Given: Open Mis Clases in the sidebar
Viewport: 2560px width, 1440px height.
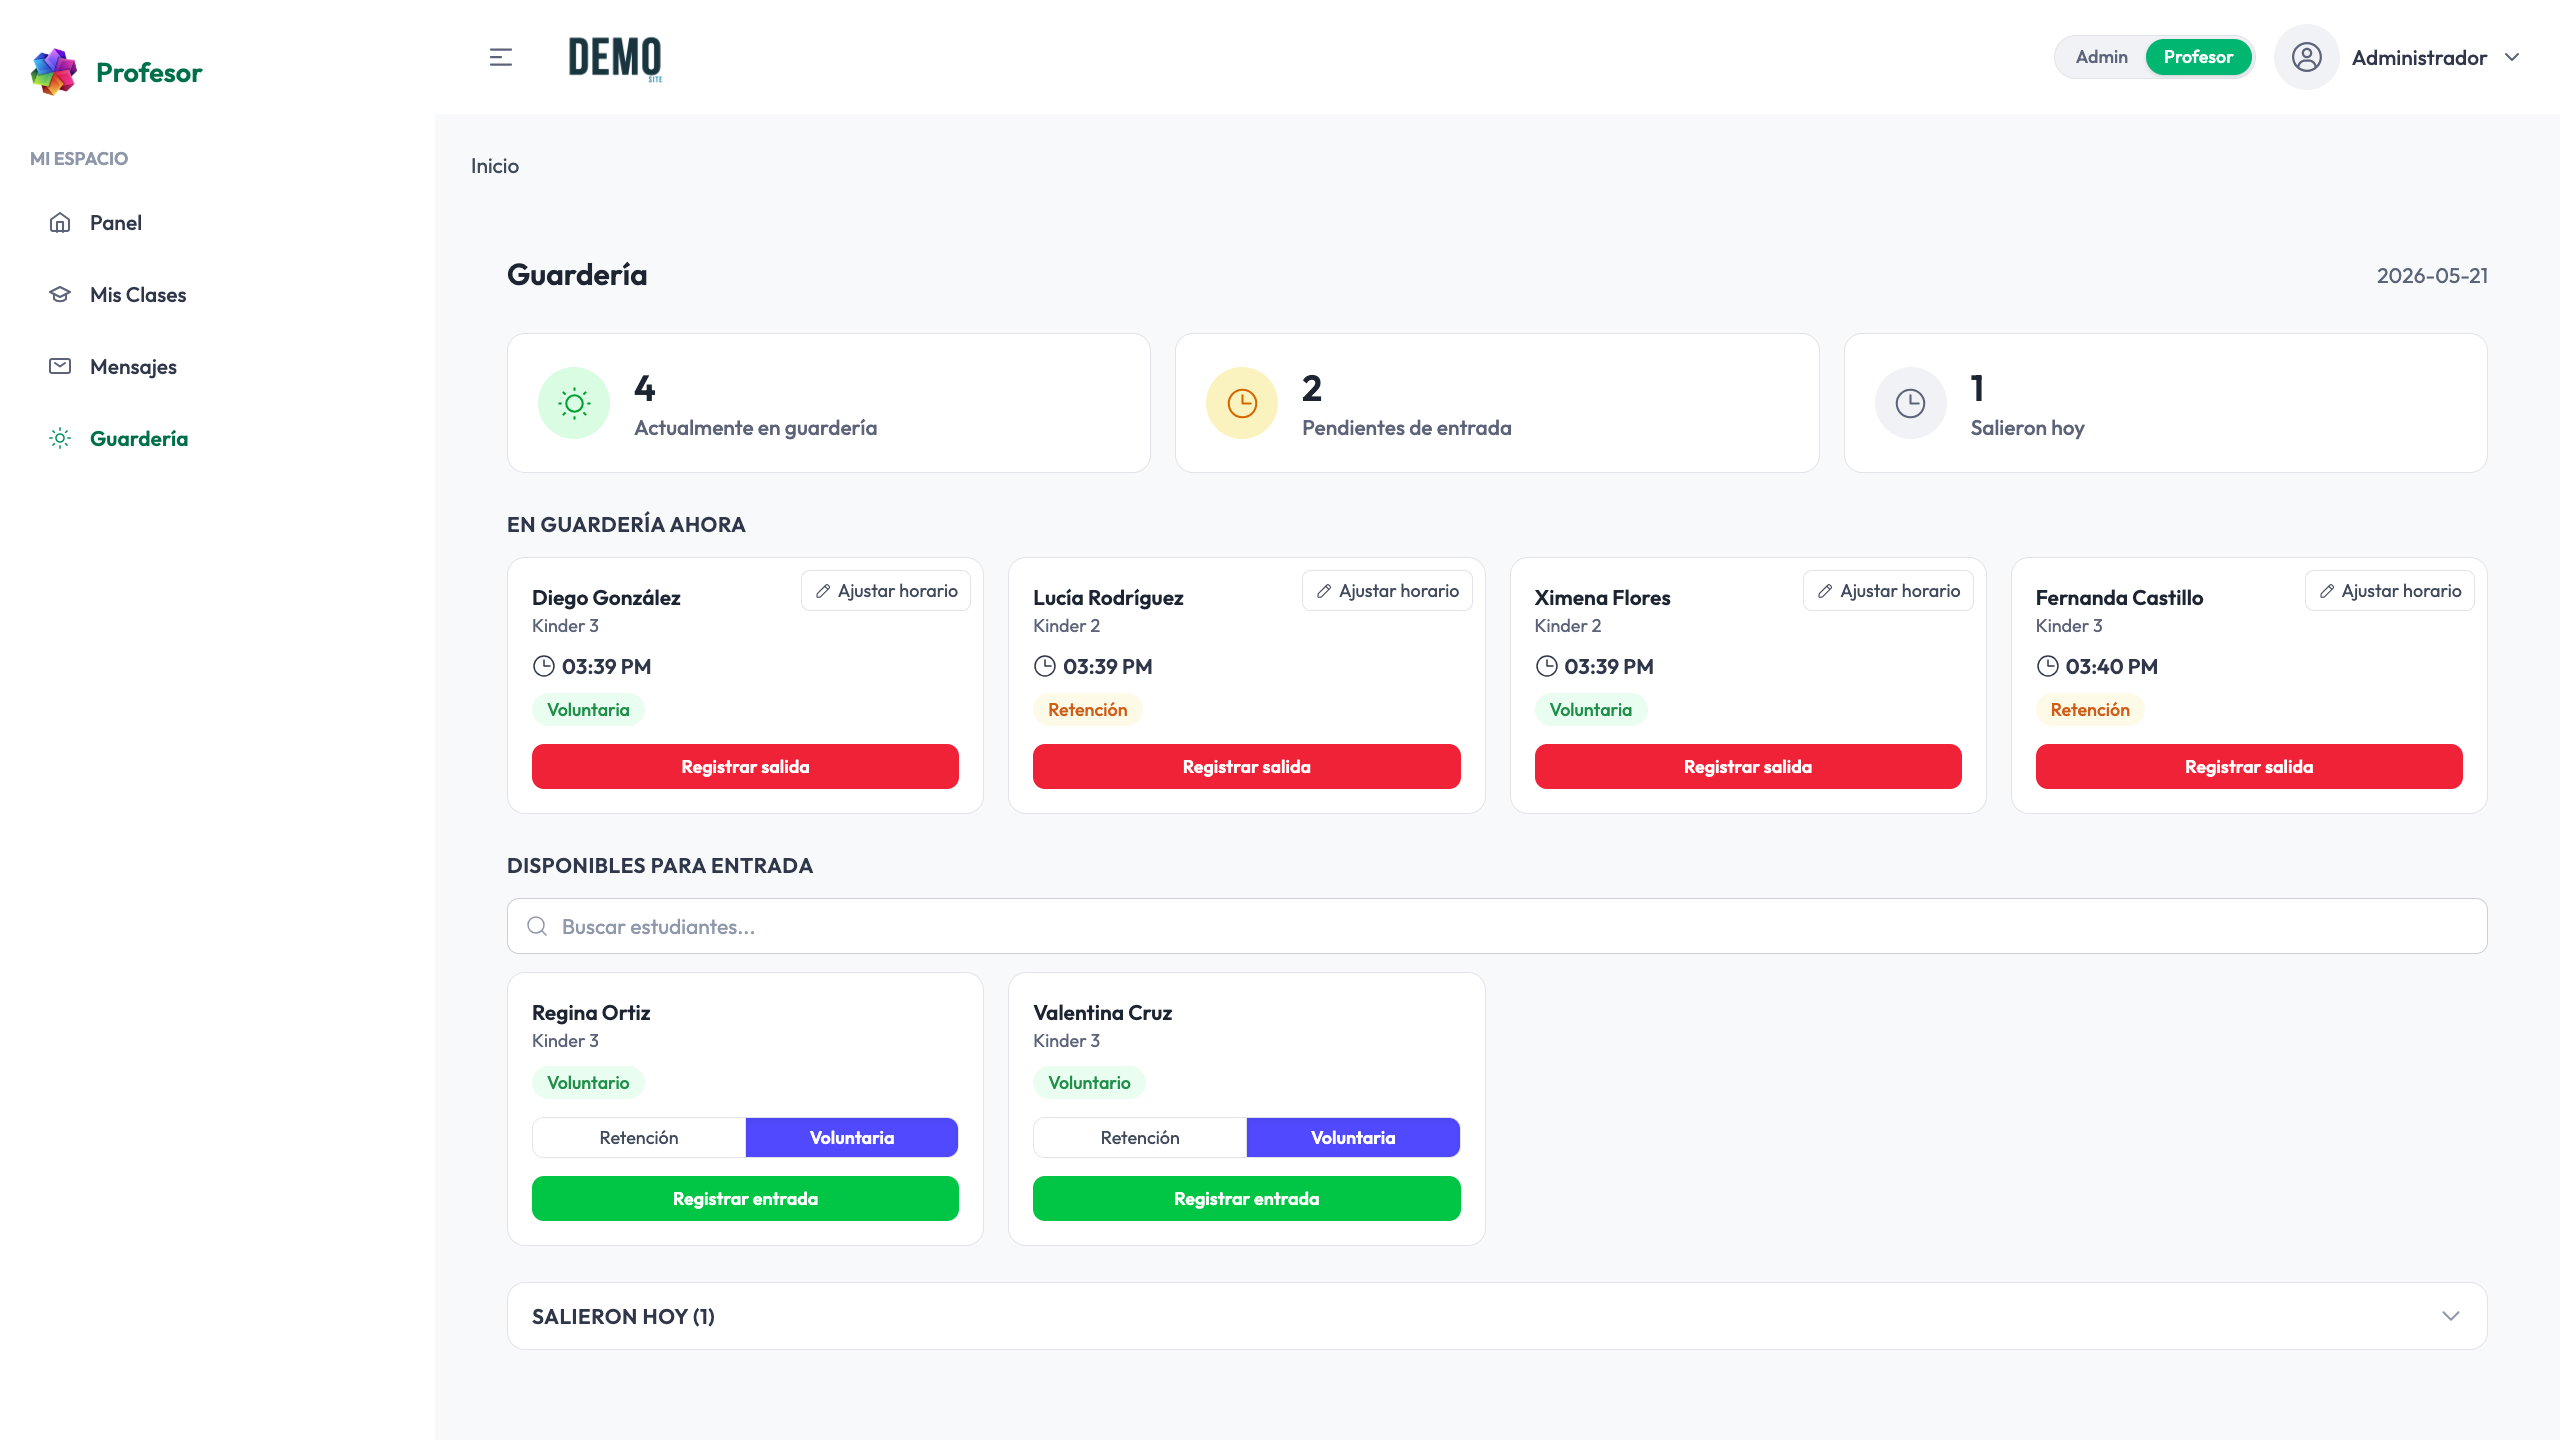Looking at the screenshot, I should coord(138,294).
